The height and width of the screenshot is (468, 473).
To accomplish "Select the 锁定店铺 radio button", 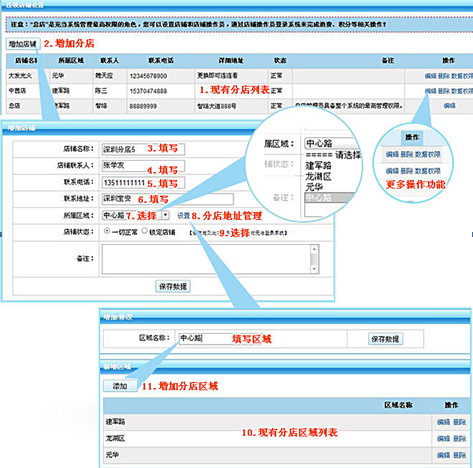I will (144, 231).
